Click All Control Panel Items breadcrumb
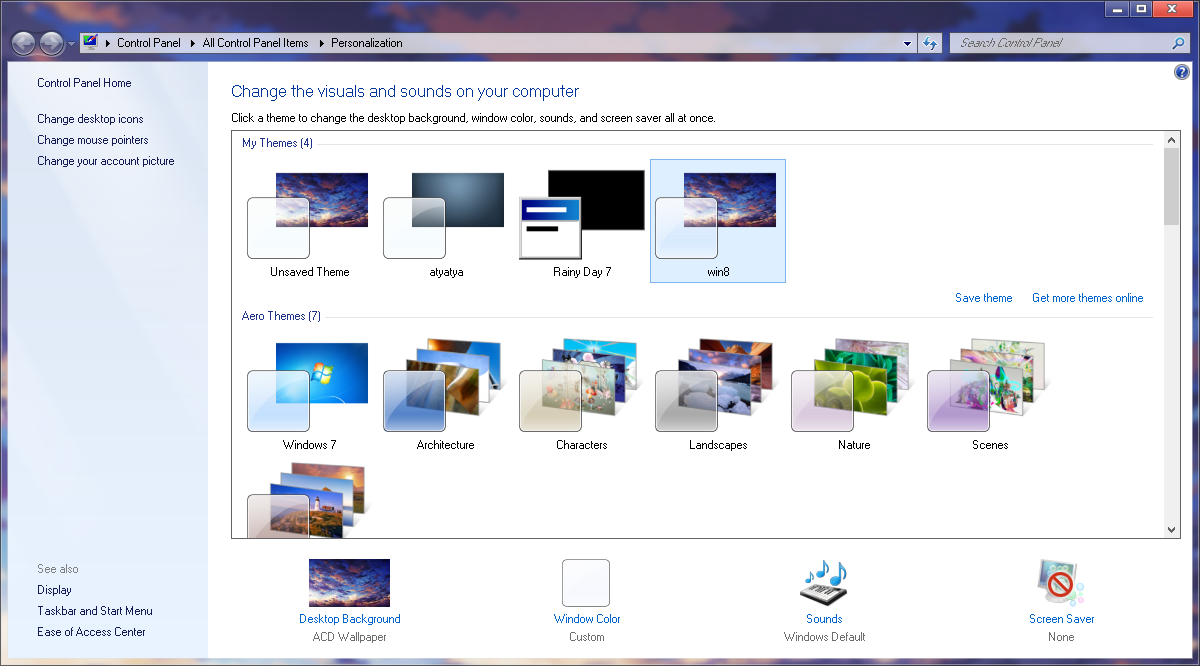Image resolution: width=1200 pixels, height=666 pixels. [x=255, y=43]
